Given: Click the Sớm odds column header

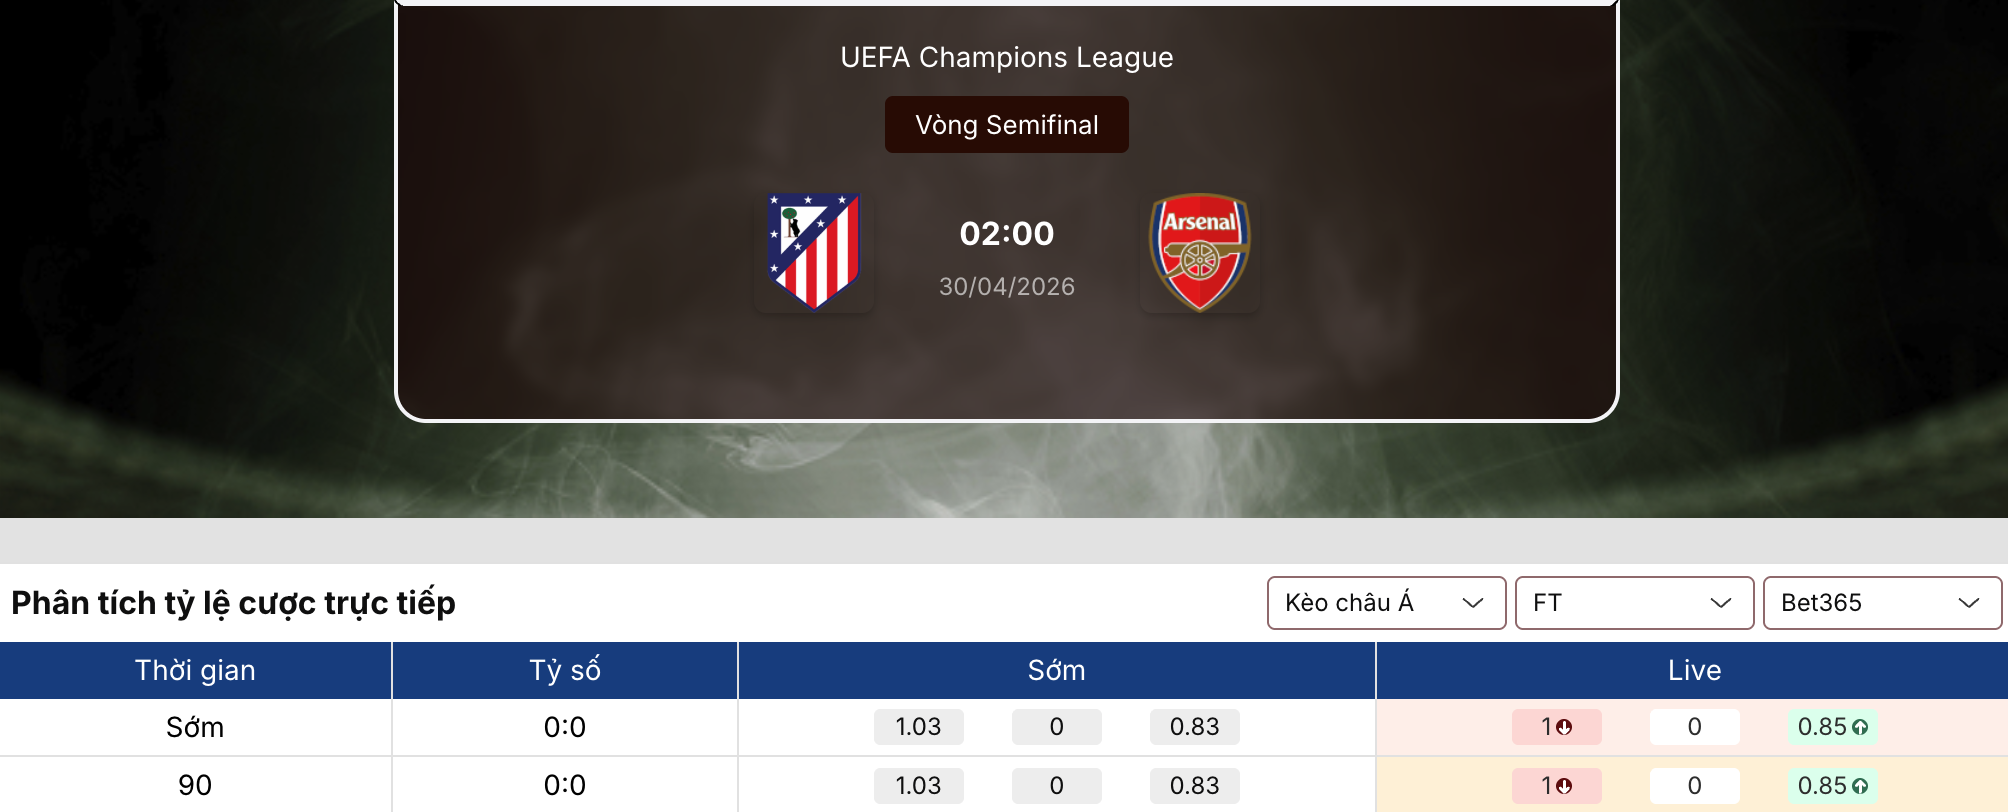Looking at the screenshot, I should [1056, 670].
